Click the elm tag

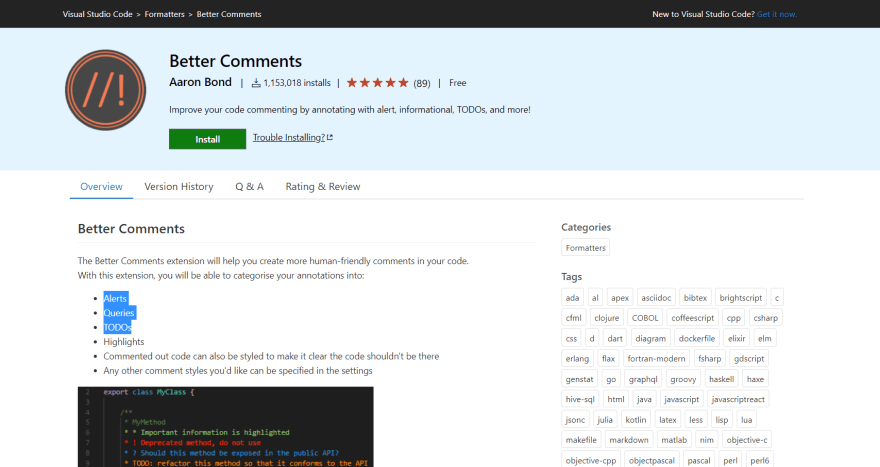tap(764, 338)
